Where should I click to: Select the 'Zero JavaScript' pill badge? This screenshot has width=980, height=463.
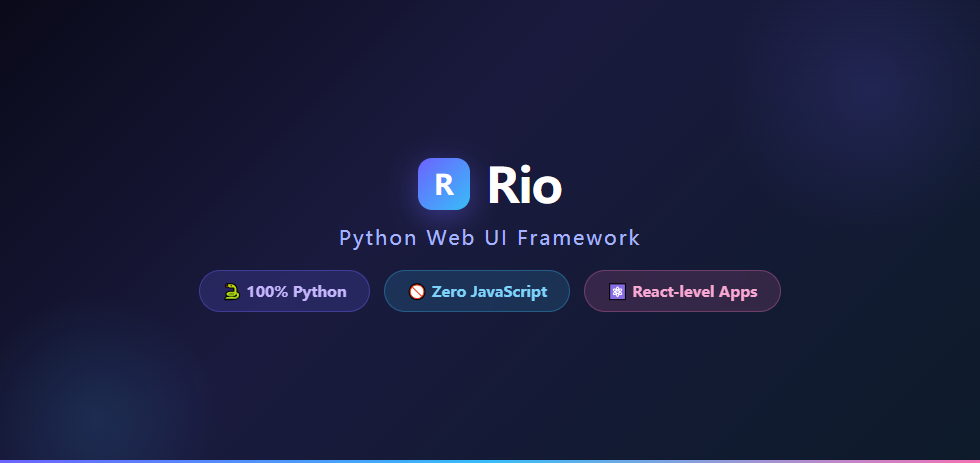(x=477, y=291)
